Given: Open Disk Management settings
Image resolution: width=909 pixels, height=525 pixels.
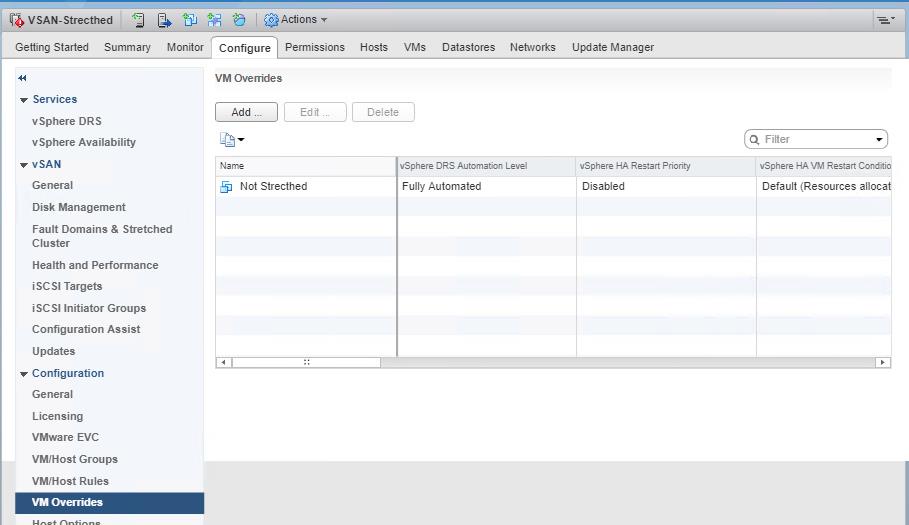Looking at the screenshot, I should 79,207.
